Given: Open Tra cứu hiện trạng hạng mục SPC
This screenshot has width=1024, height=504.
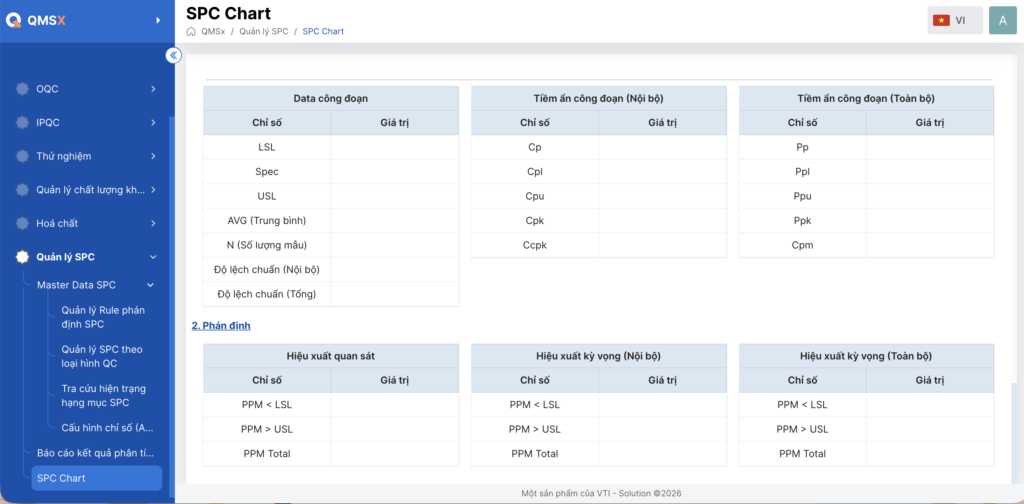Looking at the screenshot, I should pos(104,396).
